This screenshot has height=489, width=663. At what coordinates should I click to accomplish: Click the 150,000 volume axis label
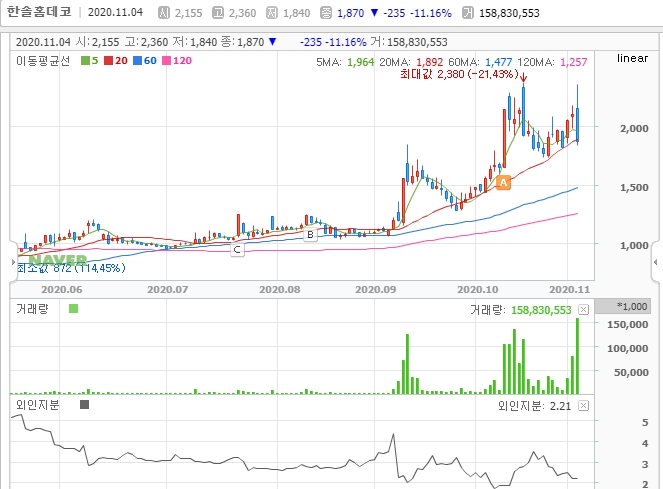pos(628,324)
